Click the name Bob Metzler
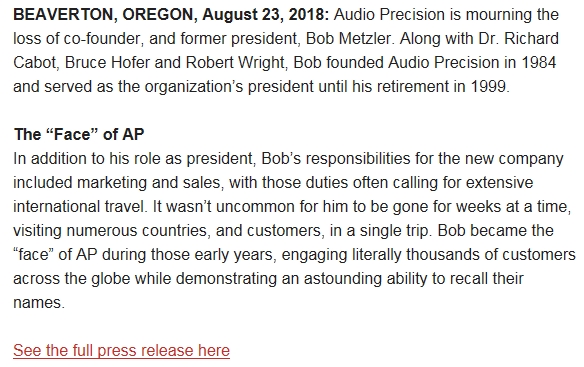The image size is (584, 367). click(349, 39)
